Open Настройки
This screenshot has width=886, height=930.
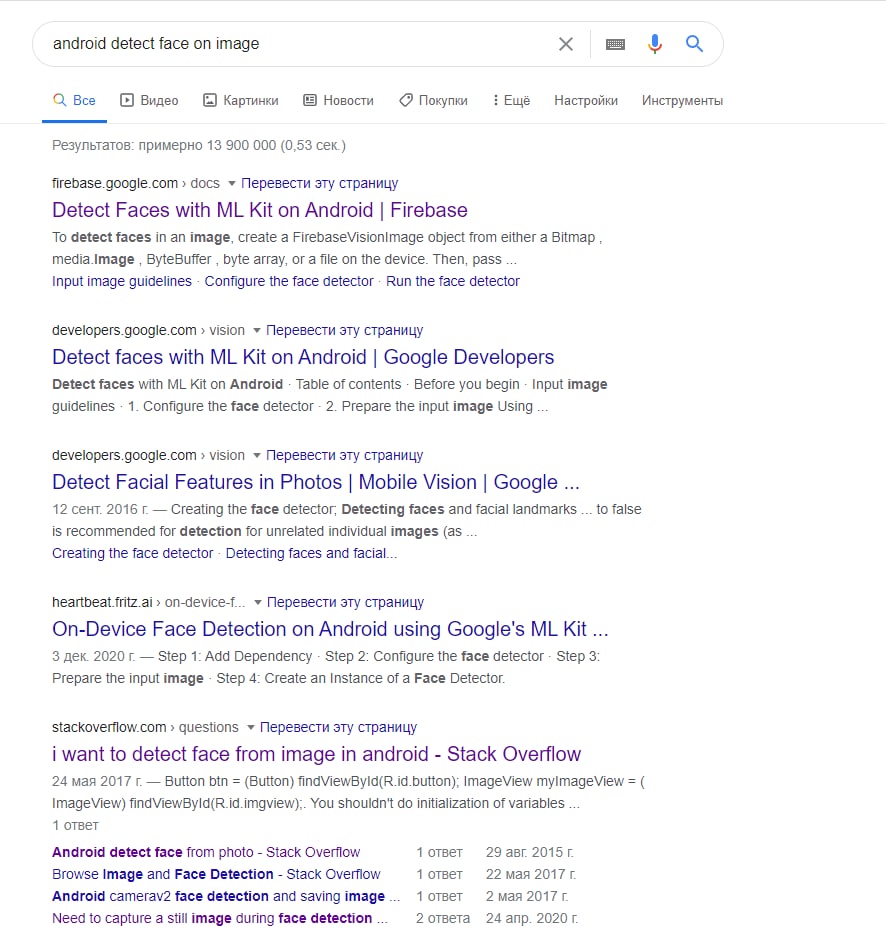(586, 100)
